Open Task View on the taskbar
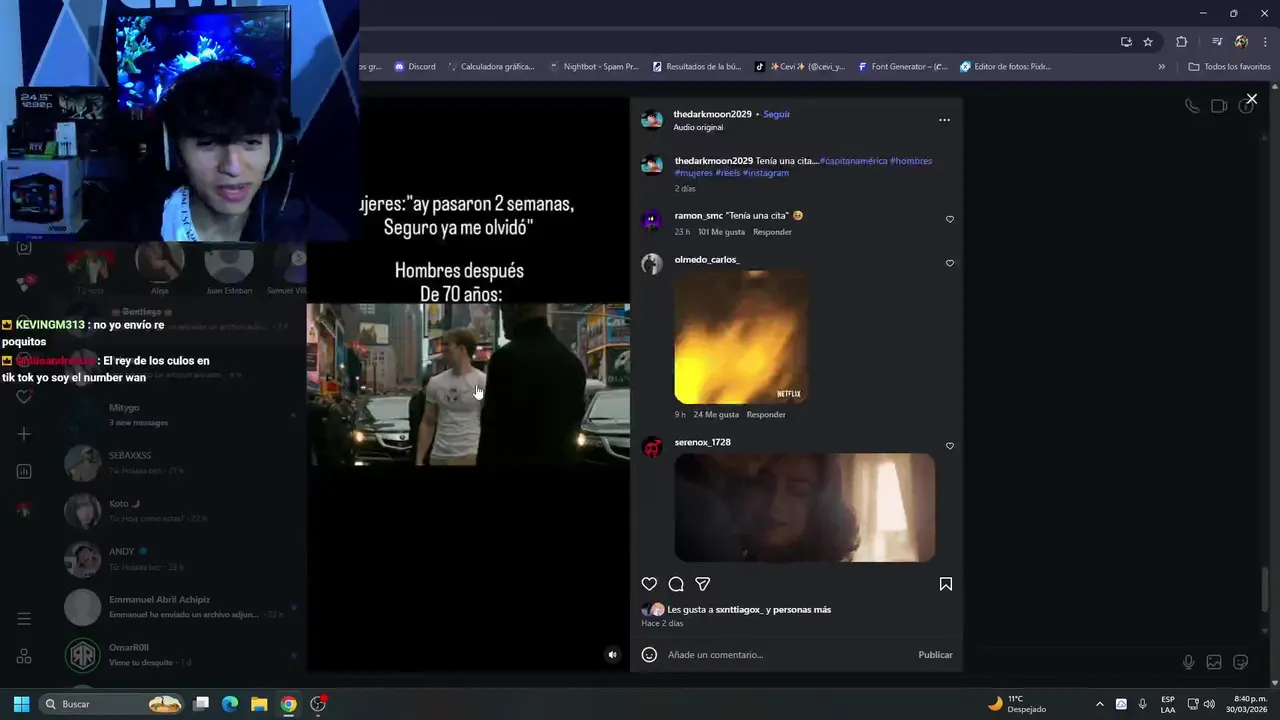The image size is (1280, 720). [x=201, y=704]
